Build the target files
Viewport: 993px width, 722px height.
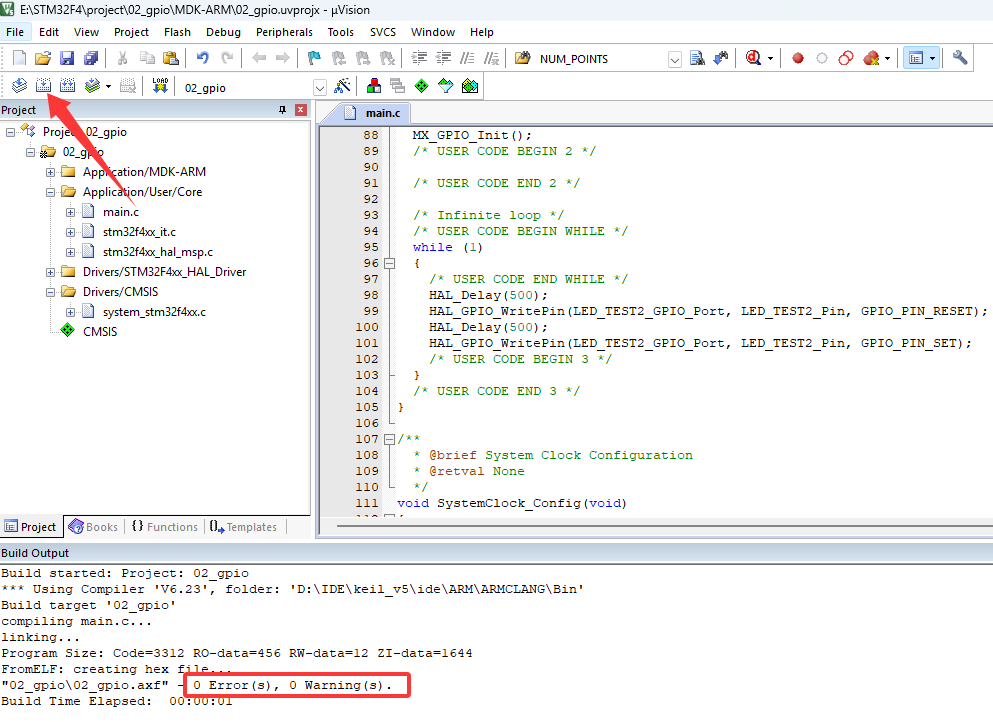pyautogui.click(x=43, y=86)
